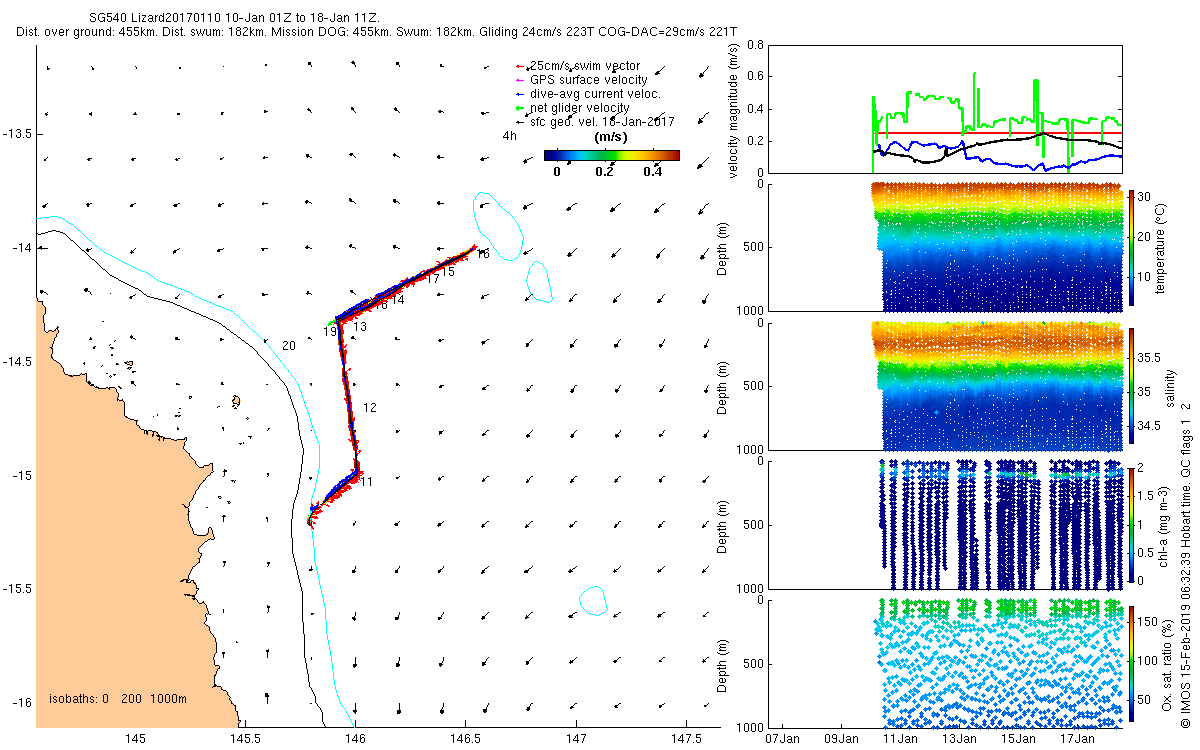
Task: Click the Ox. sat. ratio (%) color bar
Action: point(1132,662)
